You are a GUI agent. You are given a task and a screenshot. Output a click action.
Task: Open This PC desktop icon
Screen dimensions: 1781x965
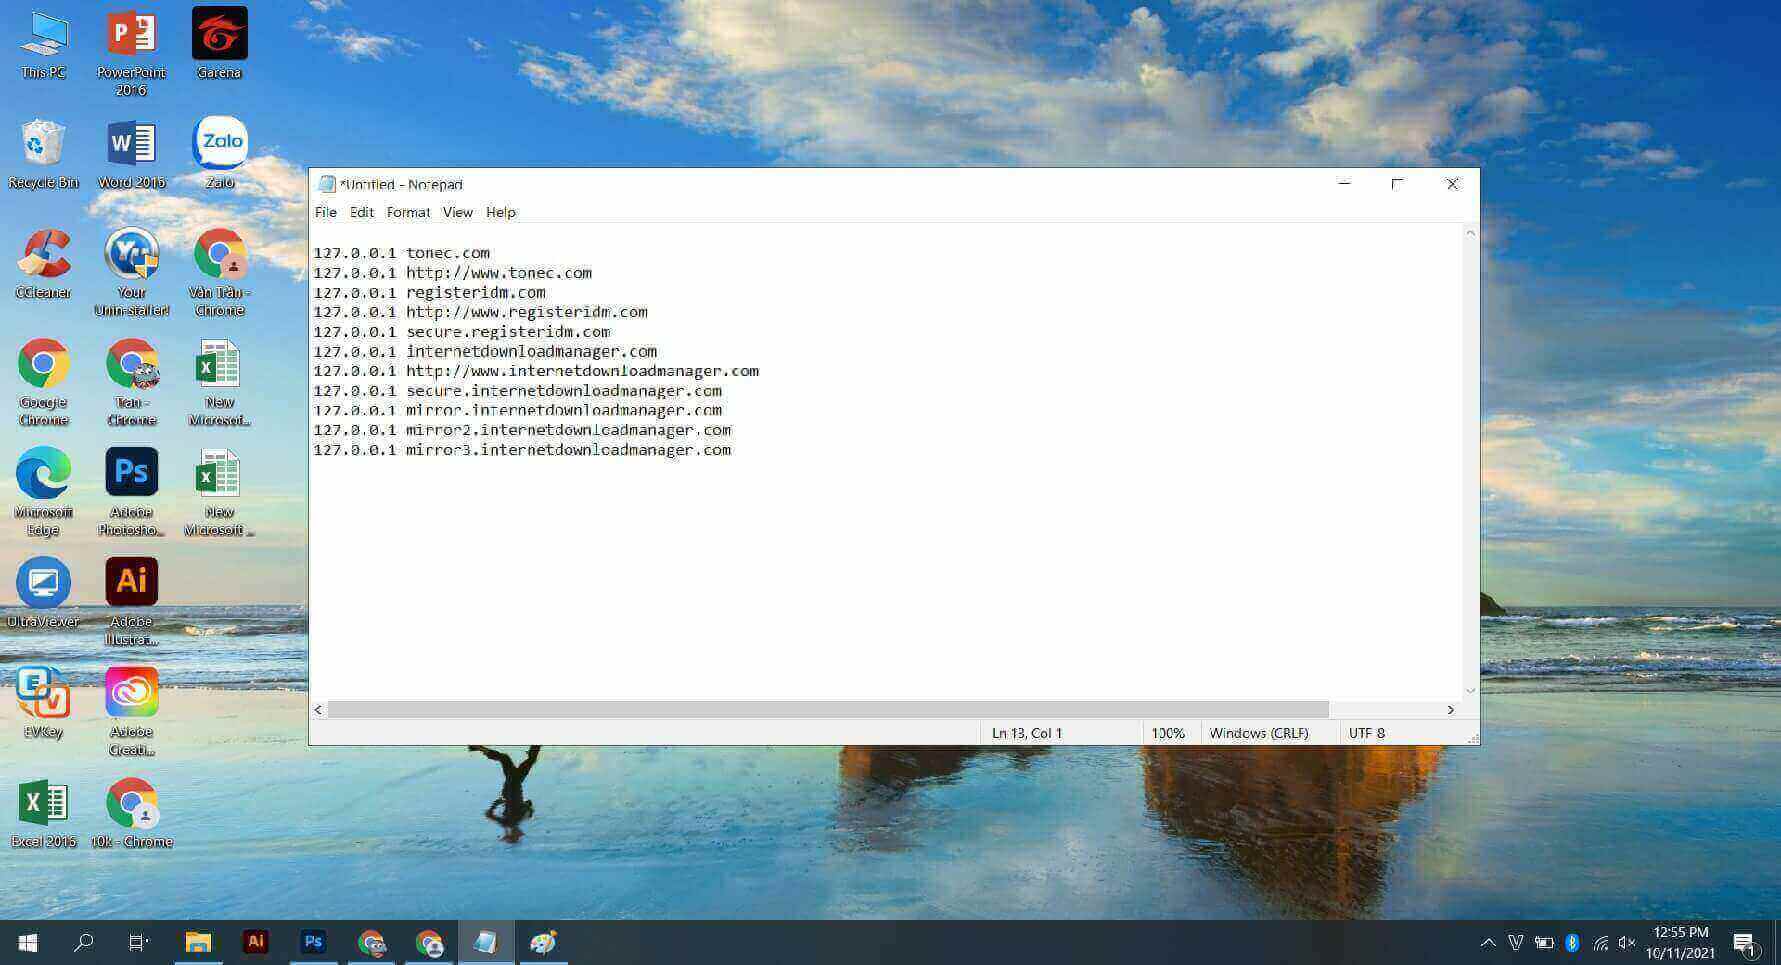point(43,45)
